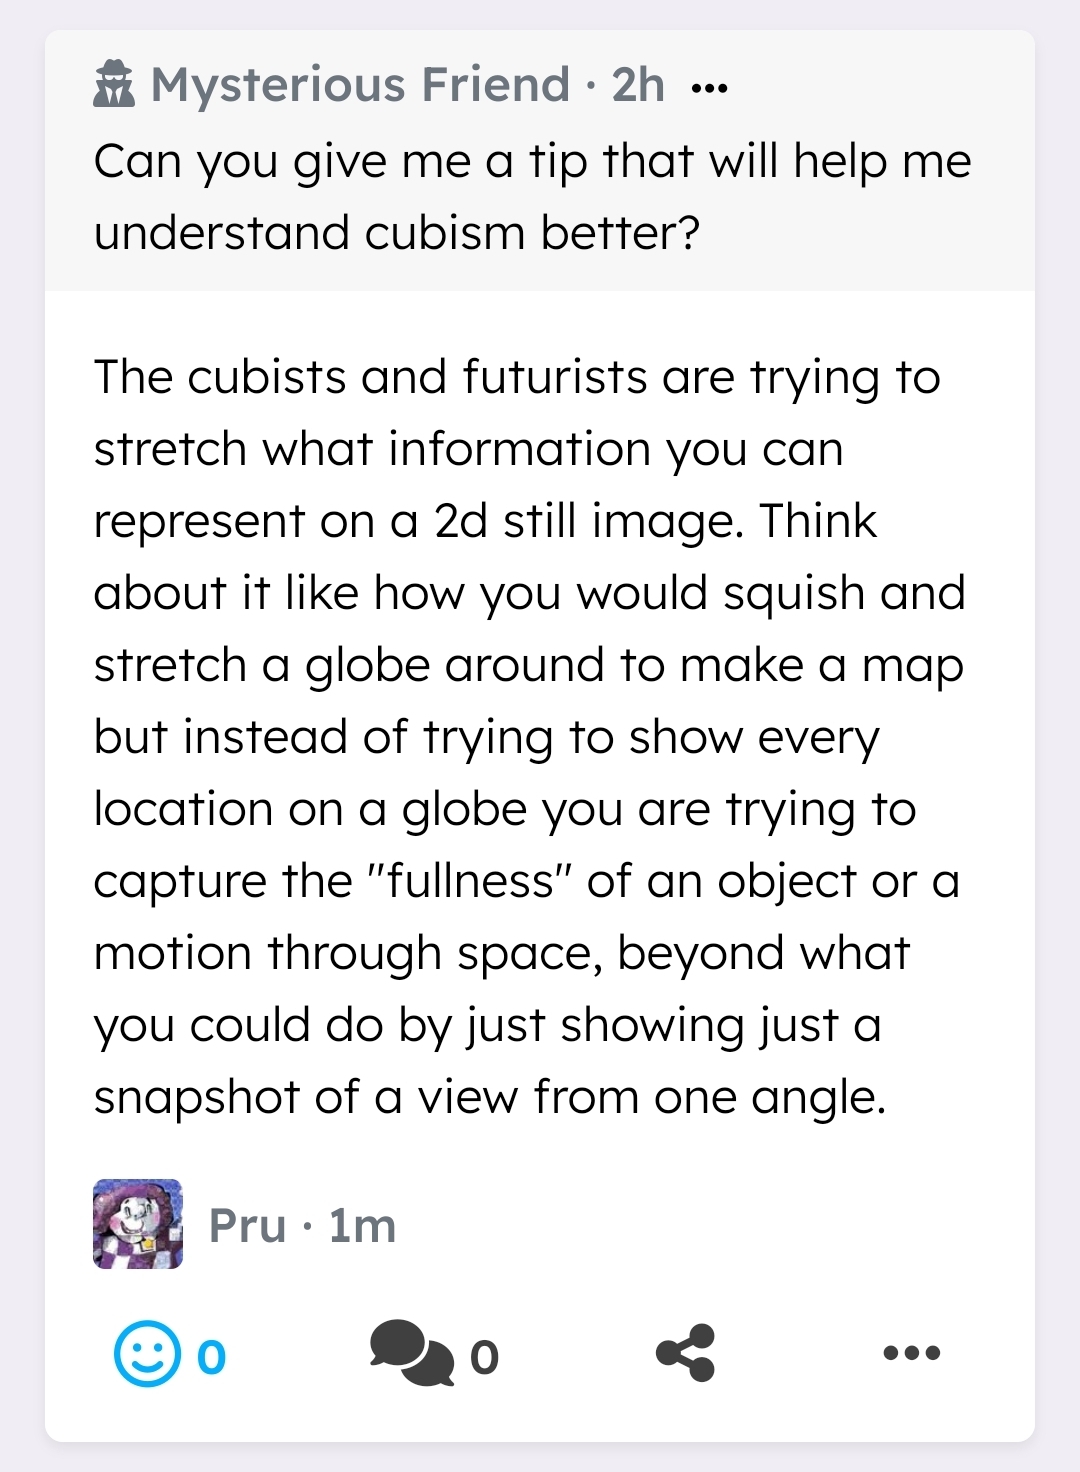Image resolution: width=1080 pixels, height=1472 pixels.
Task: Open the three-dot menu beside 2h
Action: (x=709, y=88)
